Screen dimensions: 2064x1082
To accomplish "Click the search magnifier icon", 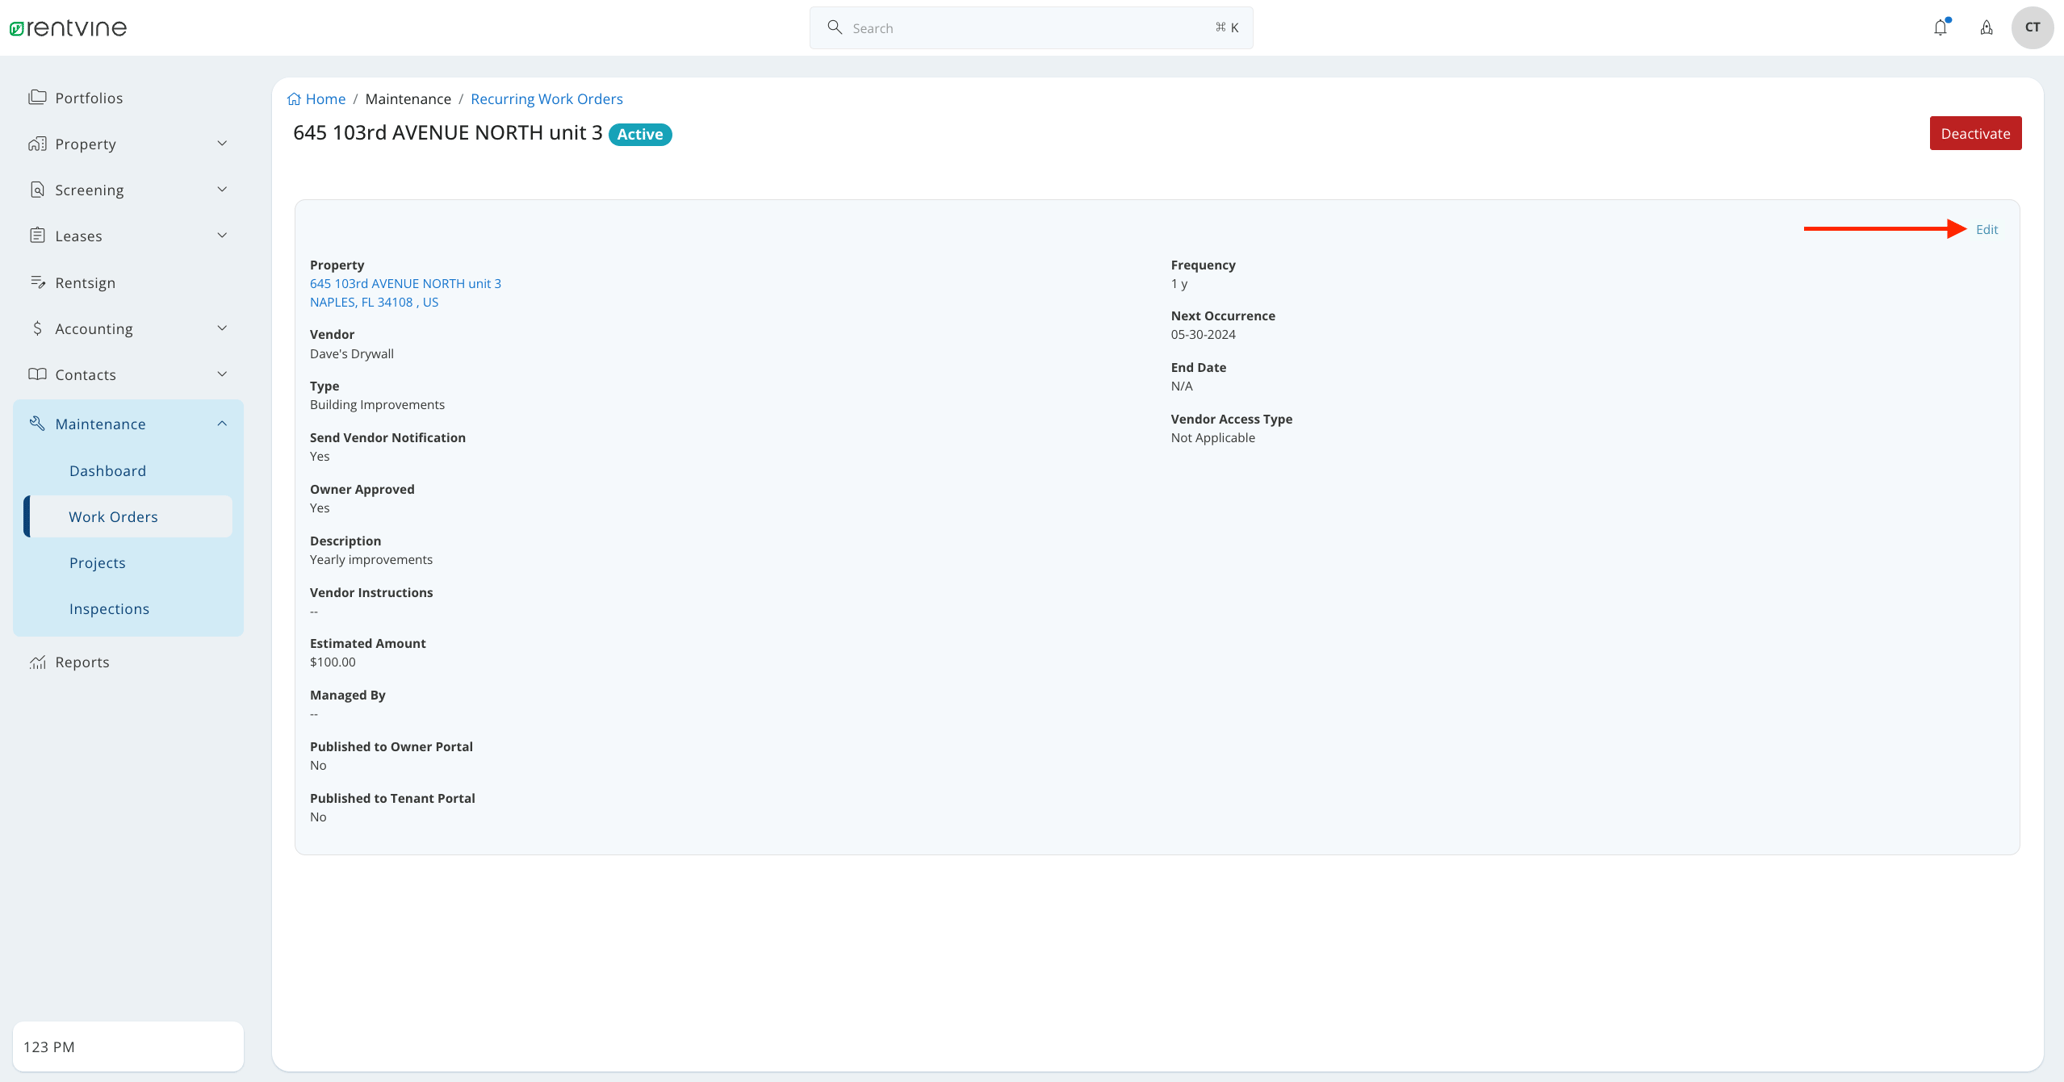I will [835, 27].
